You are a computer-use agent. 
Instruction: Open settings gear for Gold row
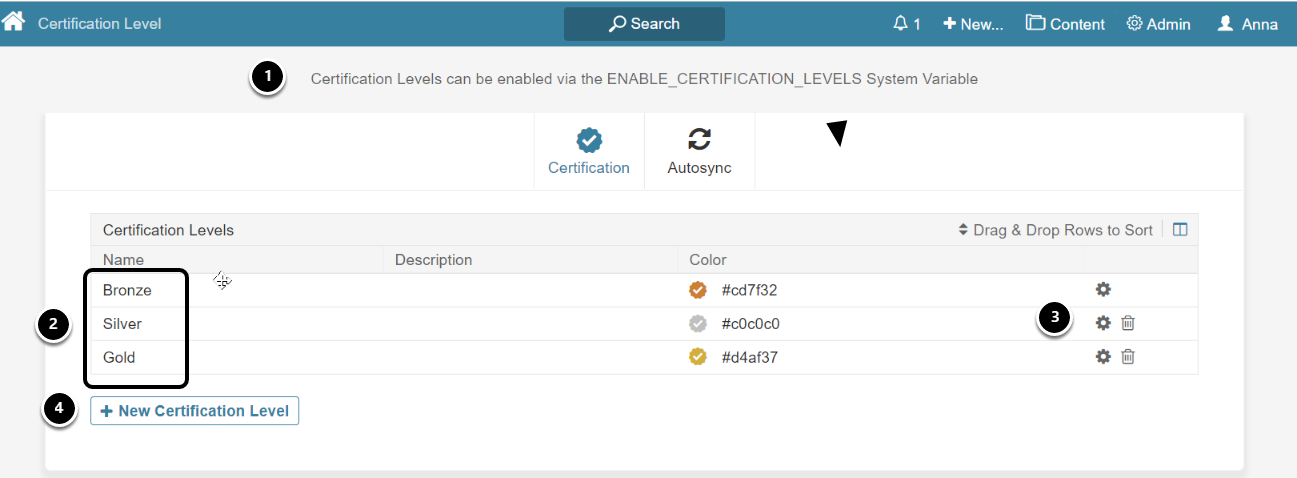(1103, 357)
